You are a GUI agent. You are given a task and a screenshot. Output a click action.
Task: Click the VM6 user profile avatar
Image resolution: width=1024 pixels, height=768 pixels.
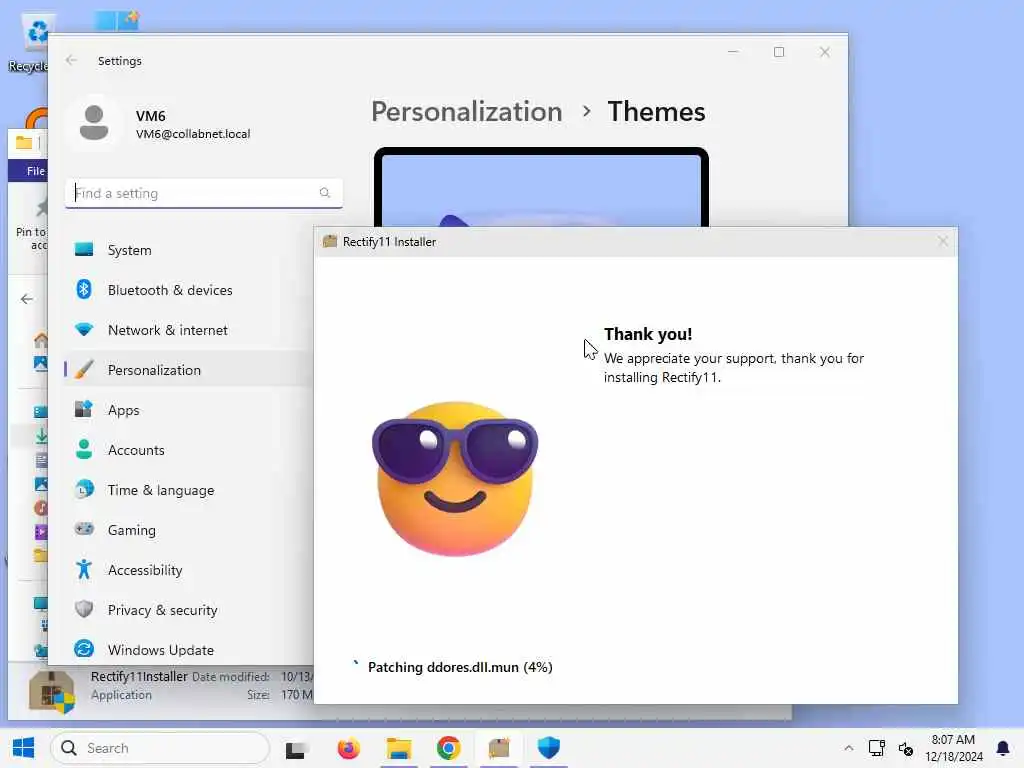click(x=94, y=123)
